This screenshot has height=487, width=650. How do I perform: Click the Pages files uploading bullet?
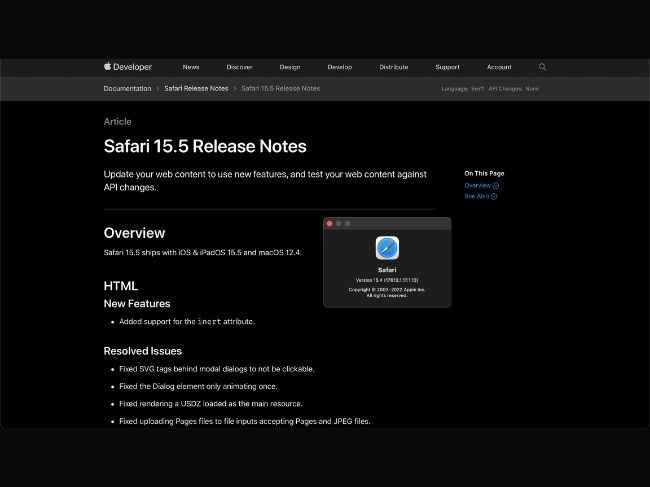pos(245,421)
